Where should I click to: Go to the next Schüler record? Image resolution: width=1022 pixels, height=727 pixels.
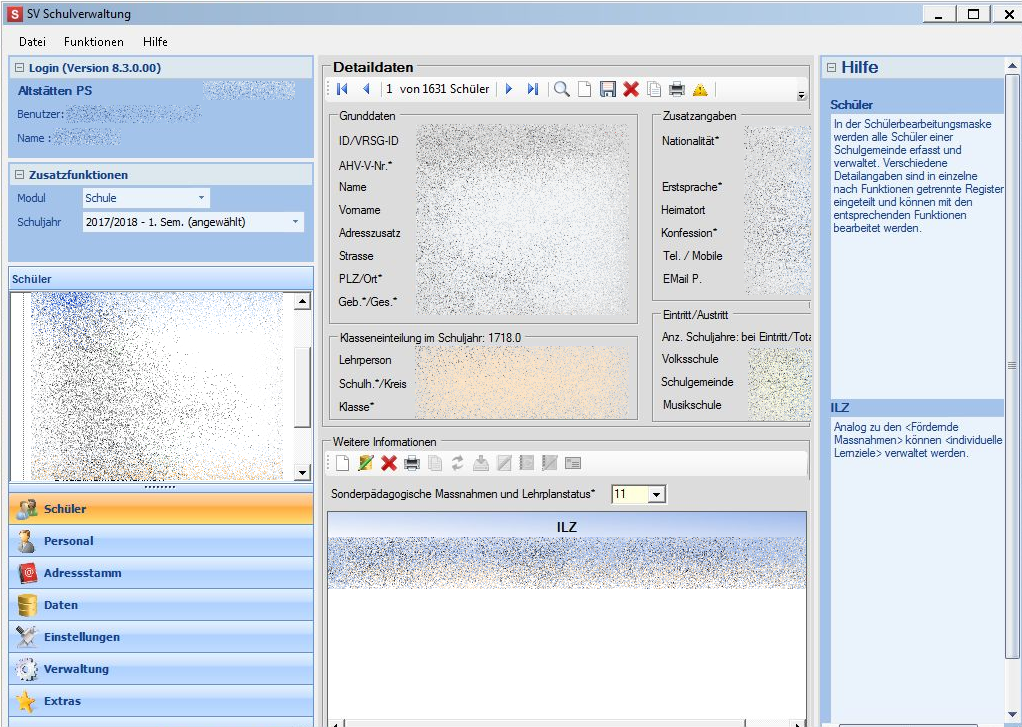[x=509, y=89]
